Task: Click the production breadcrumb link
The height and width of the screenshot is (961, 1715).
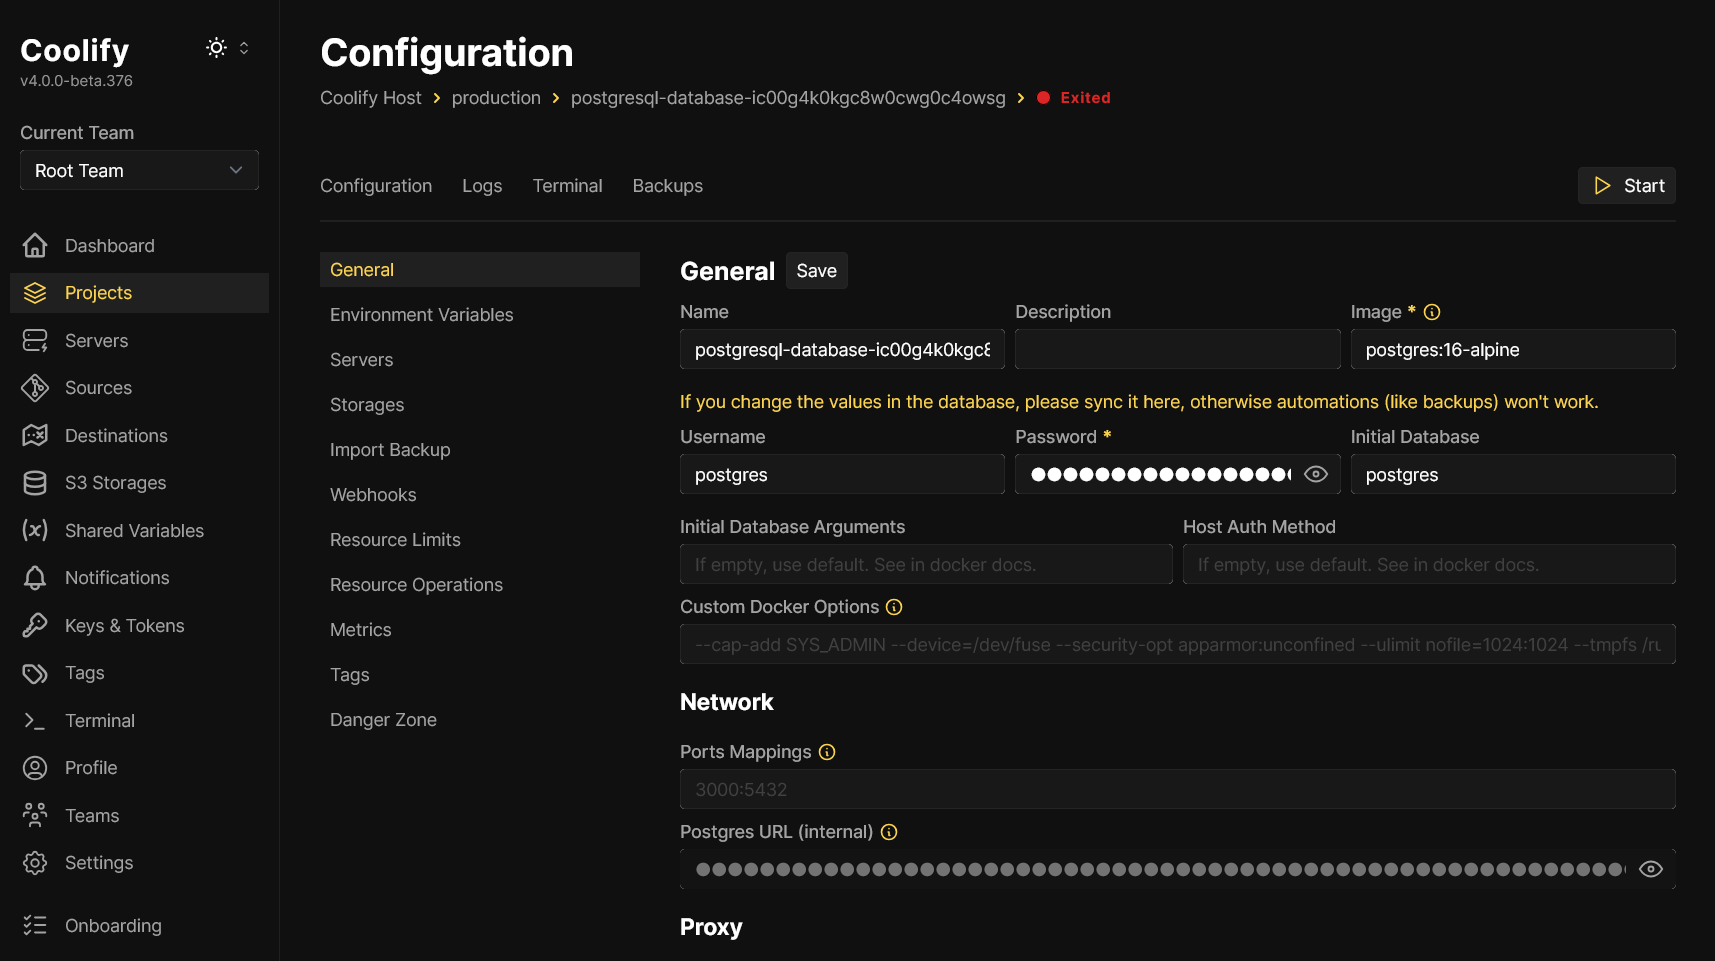Action: tap(496, 98)
